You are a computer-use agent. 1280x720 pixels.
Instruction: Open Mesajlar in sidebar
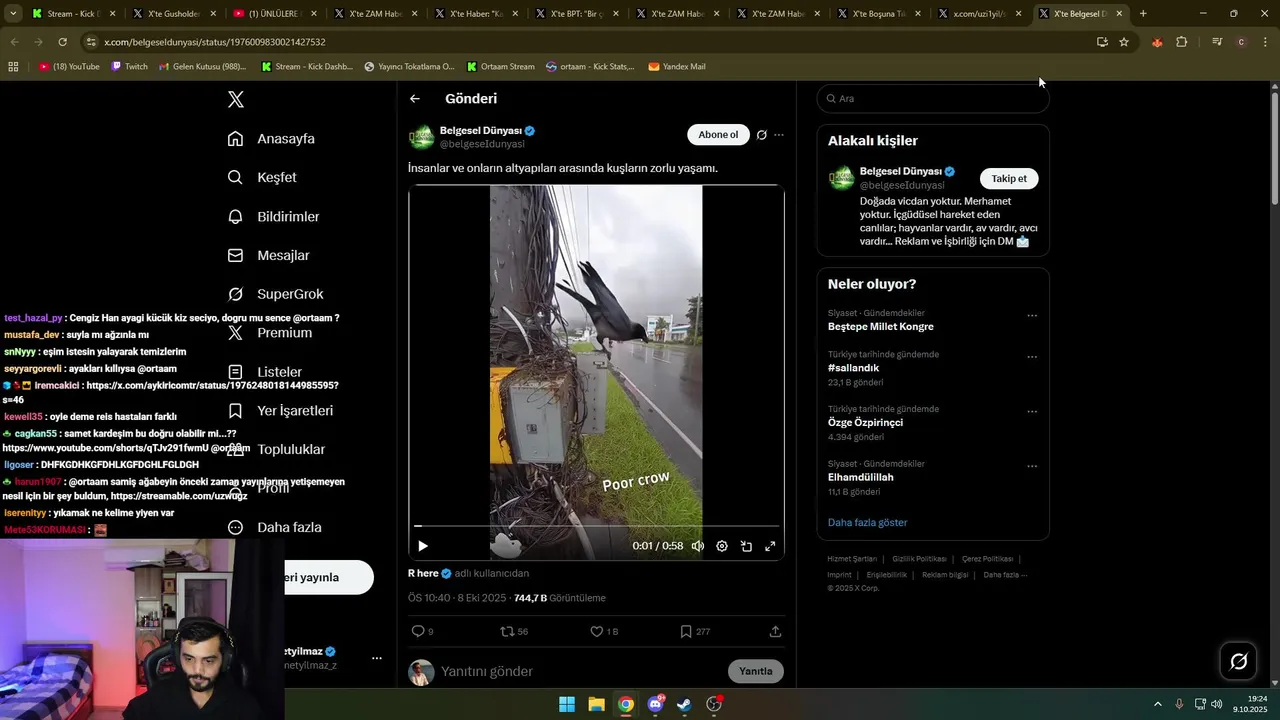tap(283, 255)
